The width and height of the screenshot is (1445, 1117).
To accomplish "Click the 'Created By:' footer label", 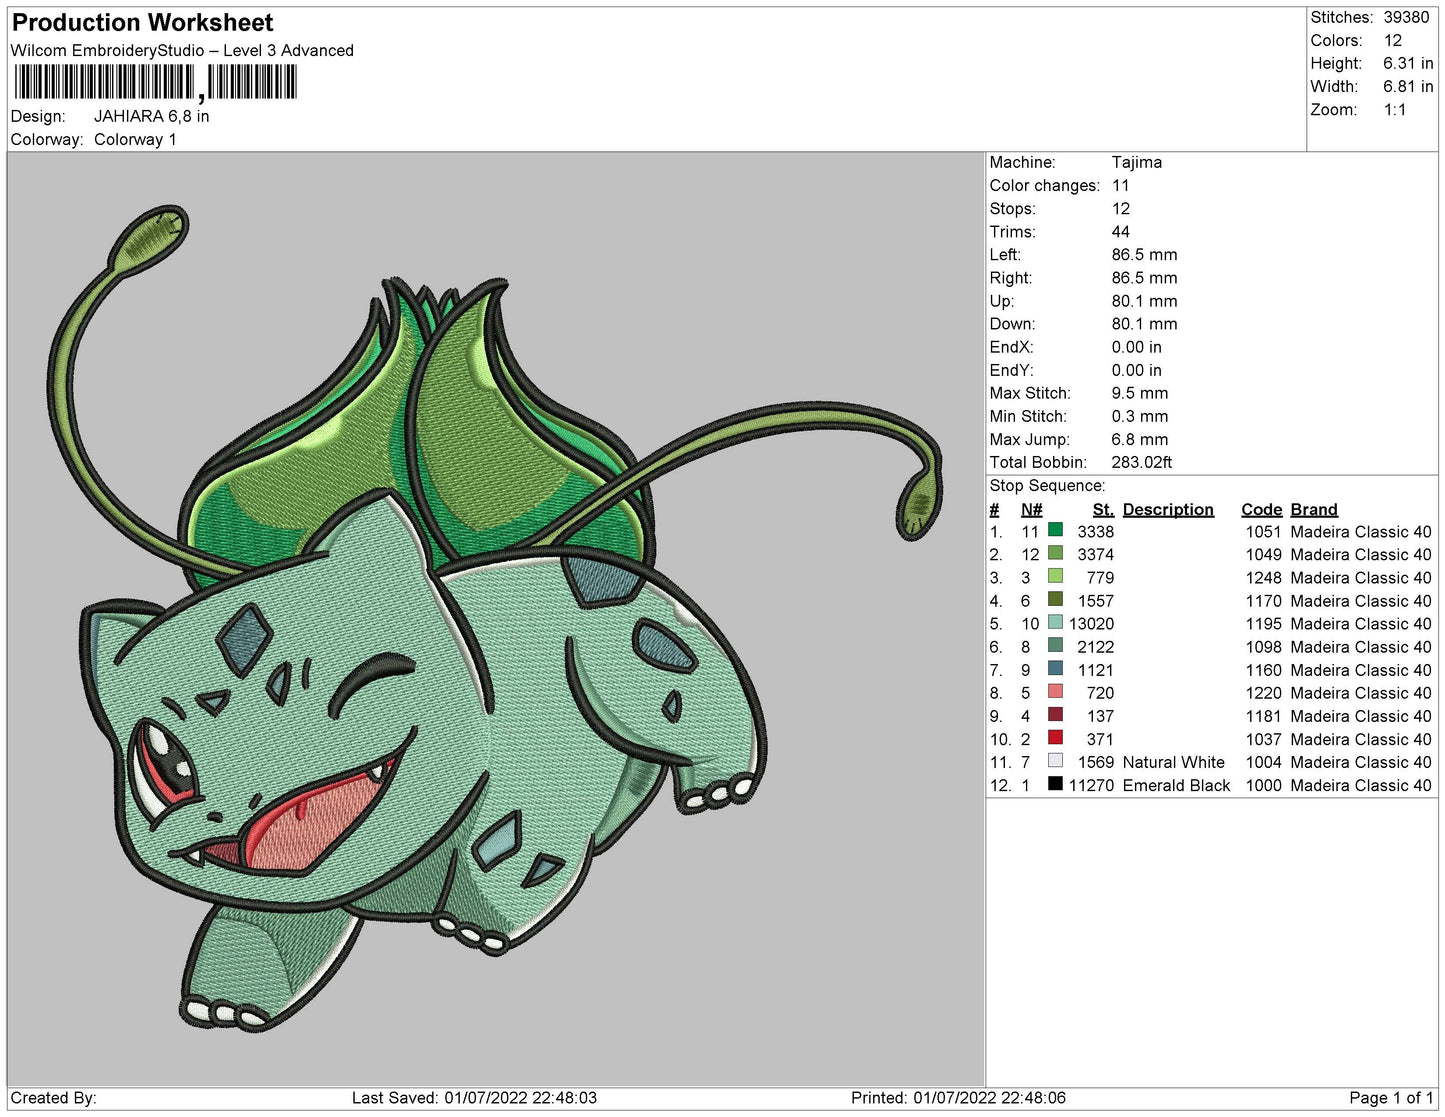I will click(x=53, y=1097).
